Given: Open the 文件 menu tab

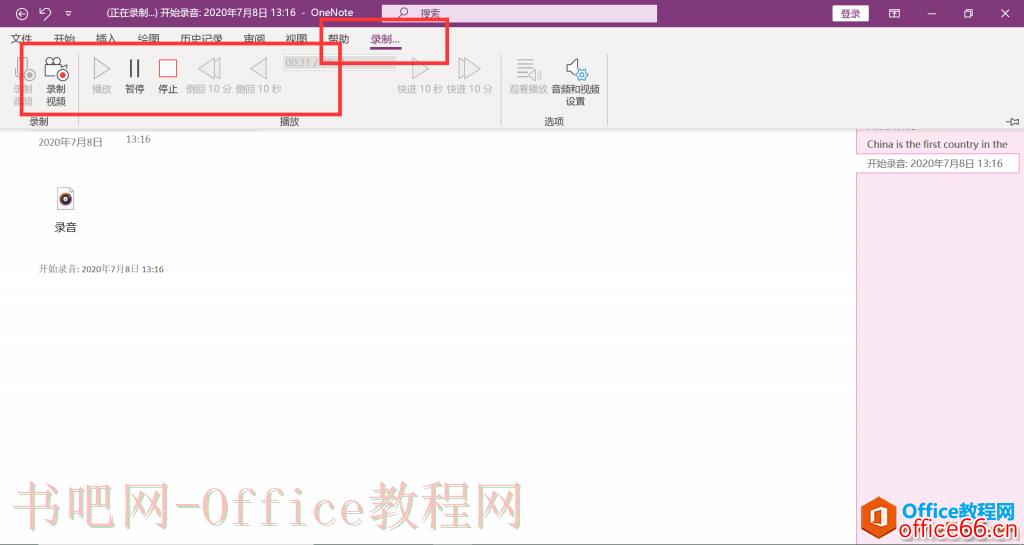Looking at the screenshot, I should coord(22,39).
